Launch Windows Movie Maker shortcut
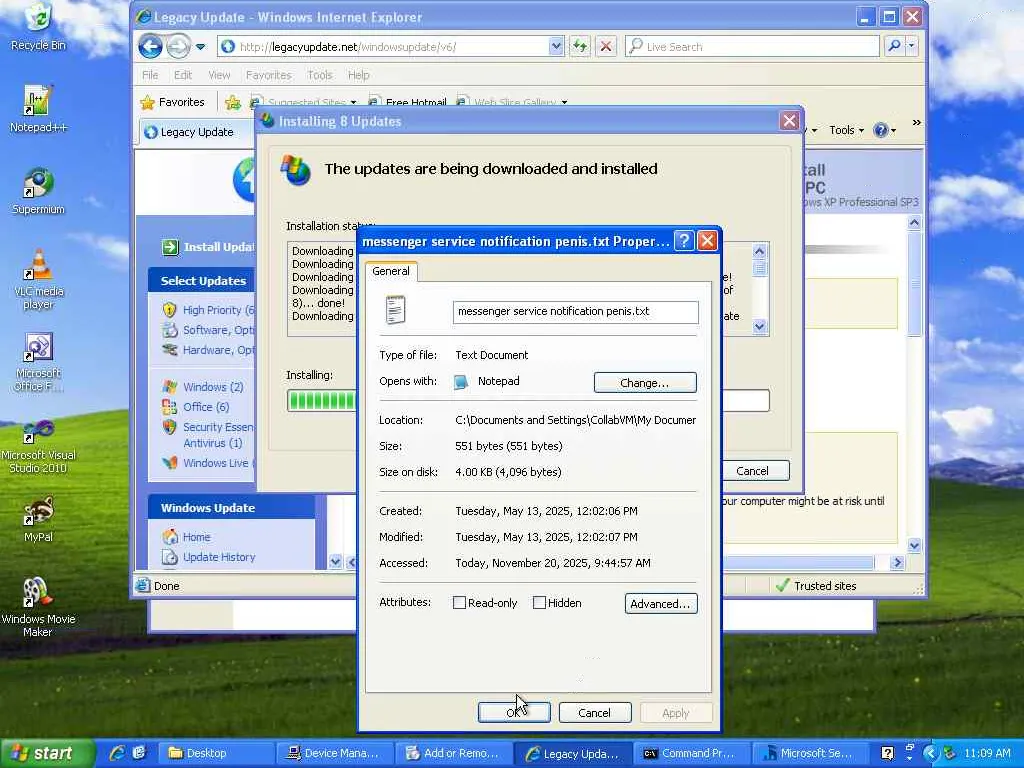Image resolution: width=1024 pixels, height=768 pixels. [x=39, y=606]
